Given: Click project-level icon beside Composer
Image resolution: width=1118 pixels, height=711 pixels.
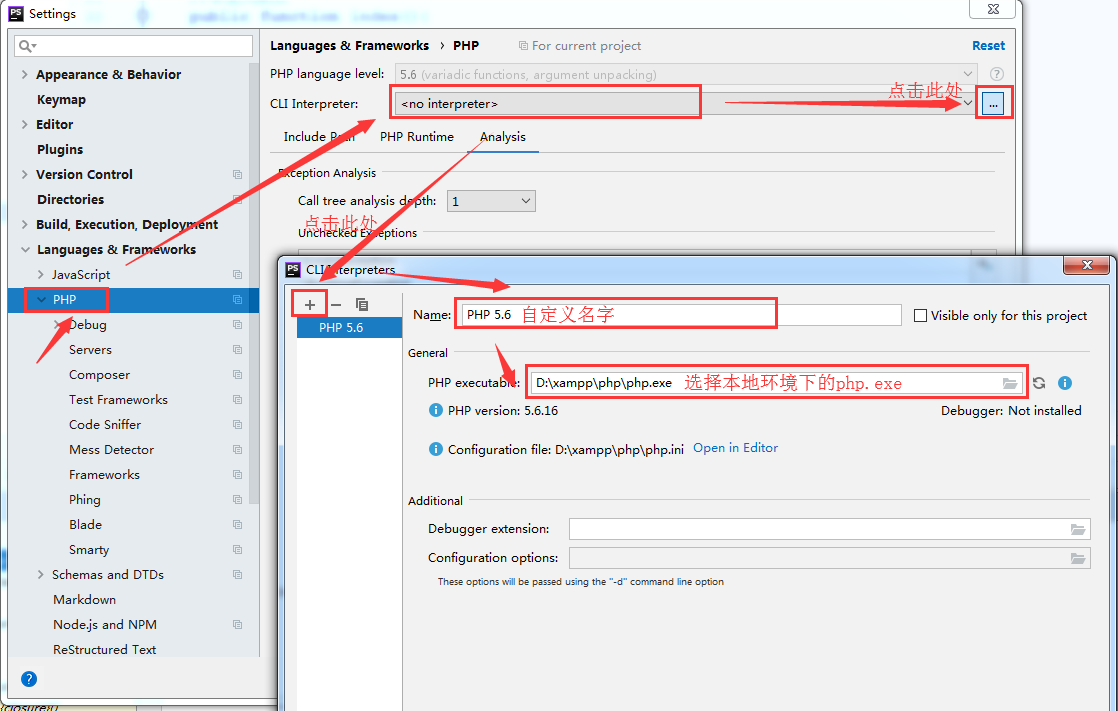Looking at the screenshot, I should 237,374.
